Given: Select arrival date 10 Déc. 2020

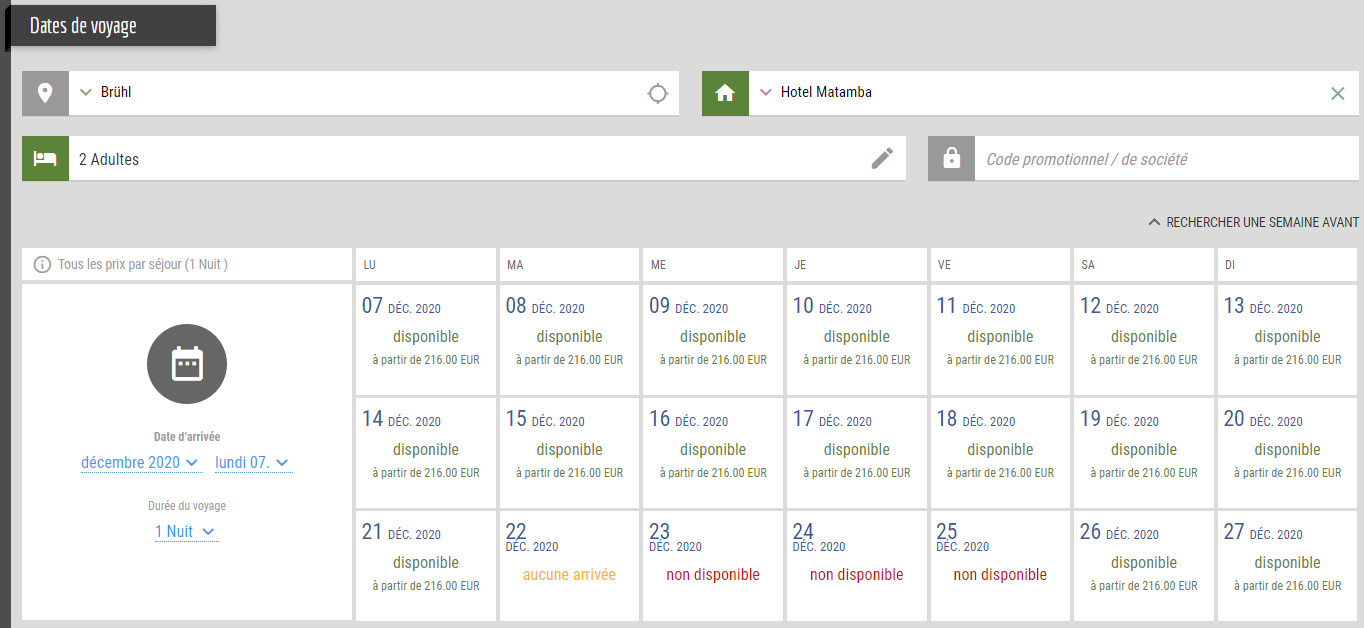Looking at the screenshot, I should [857, 340].
